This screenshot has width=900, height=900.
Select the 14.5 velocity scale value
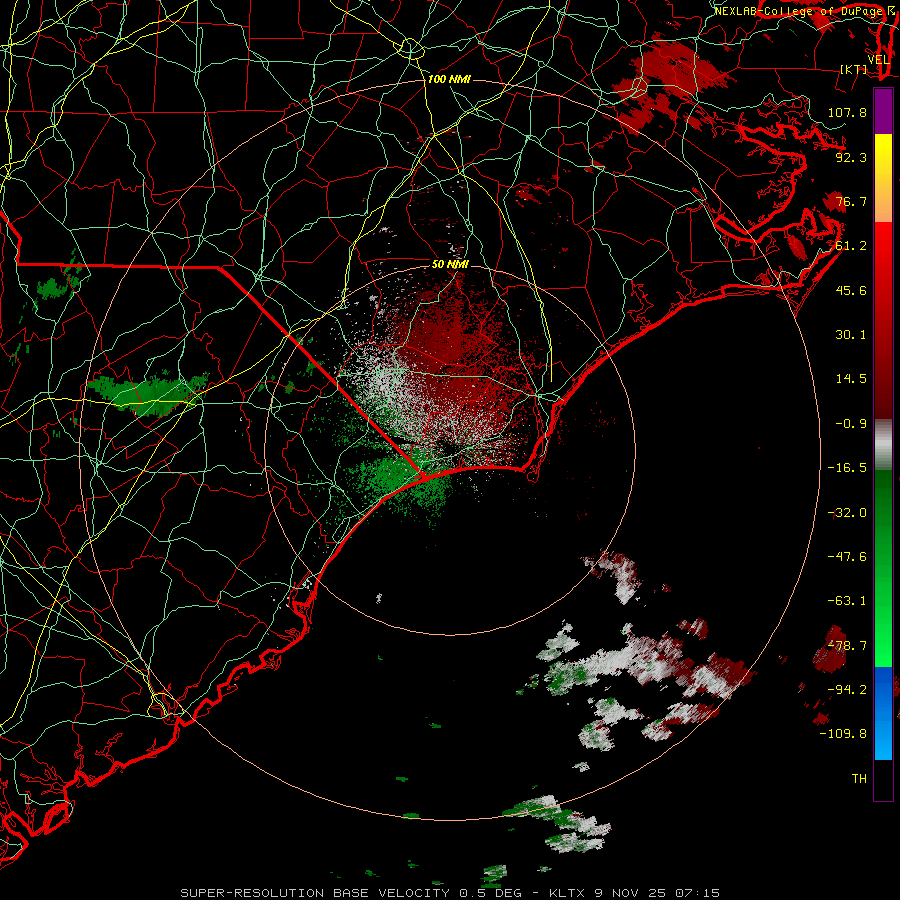(x=851, y=379)
